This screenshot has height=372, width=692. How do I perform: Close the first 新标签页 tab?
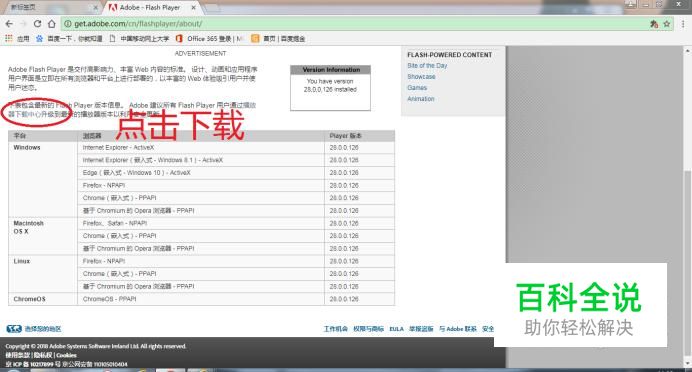click(x=95, y=8)
